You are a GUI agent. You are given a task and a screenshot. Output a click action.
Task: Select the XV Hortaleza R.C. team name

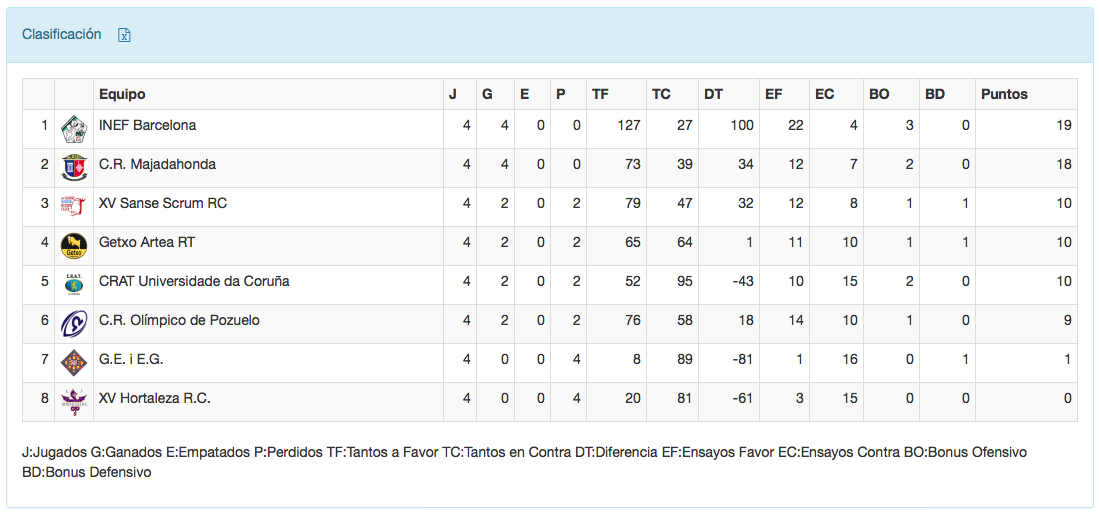[154, 398]
